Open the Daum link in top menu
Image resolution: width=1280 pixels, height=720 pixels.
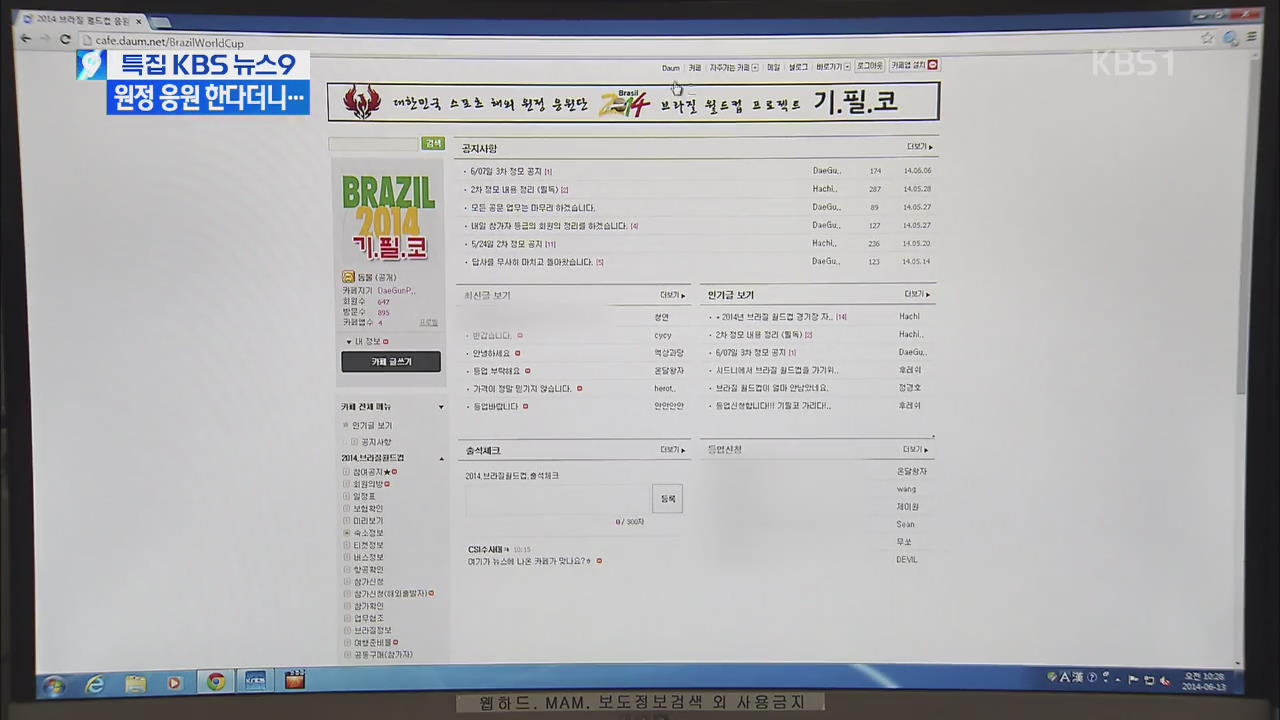(670, 68)
